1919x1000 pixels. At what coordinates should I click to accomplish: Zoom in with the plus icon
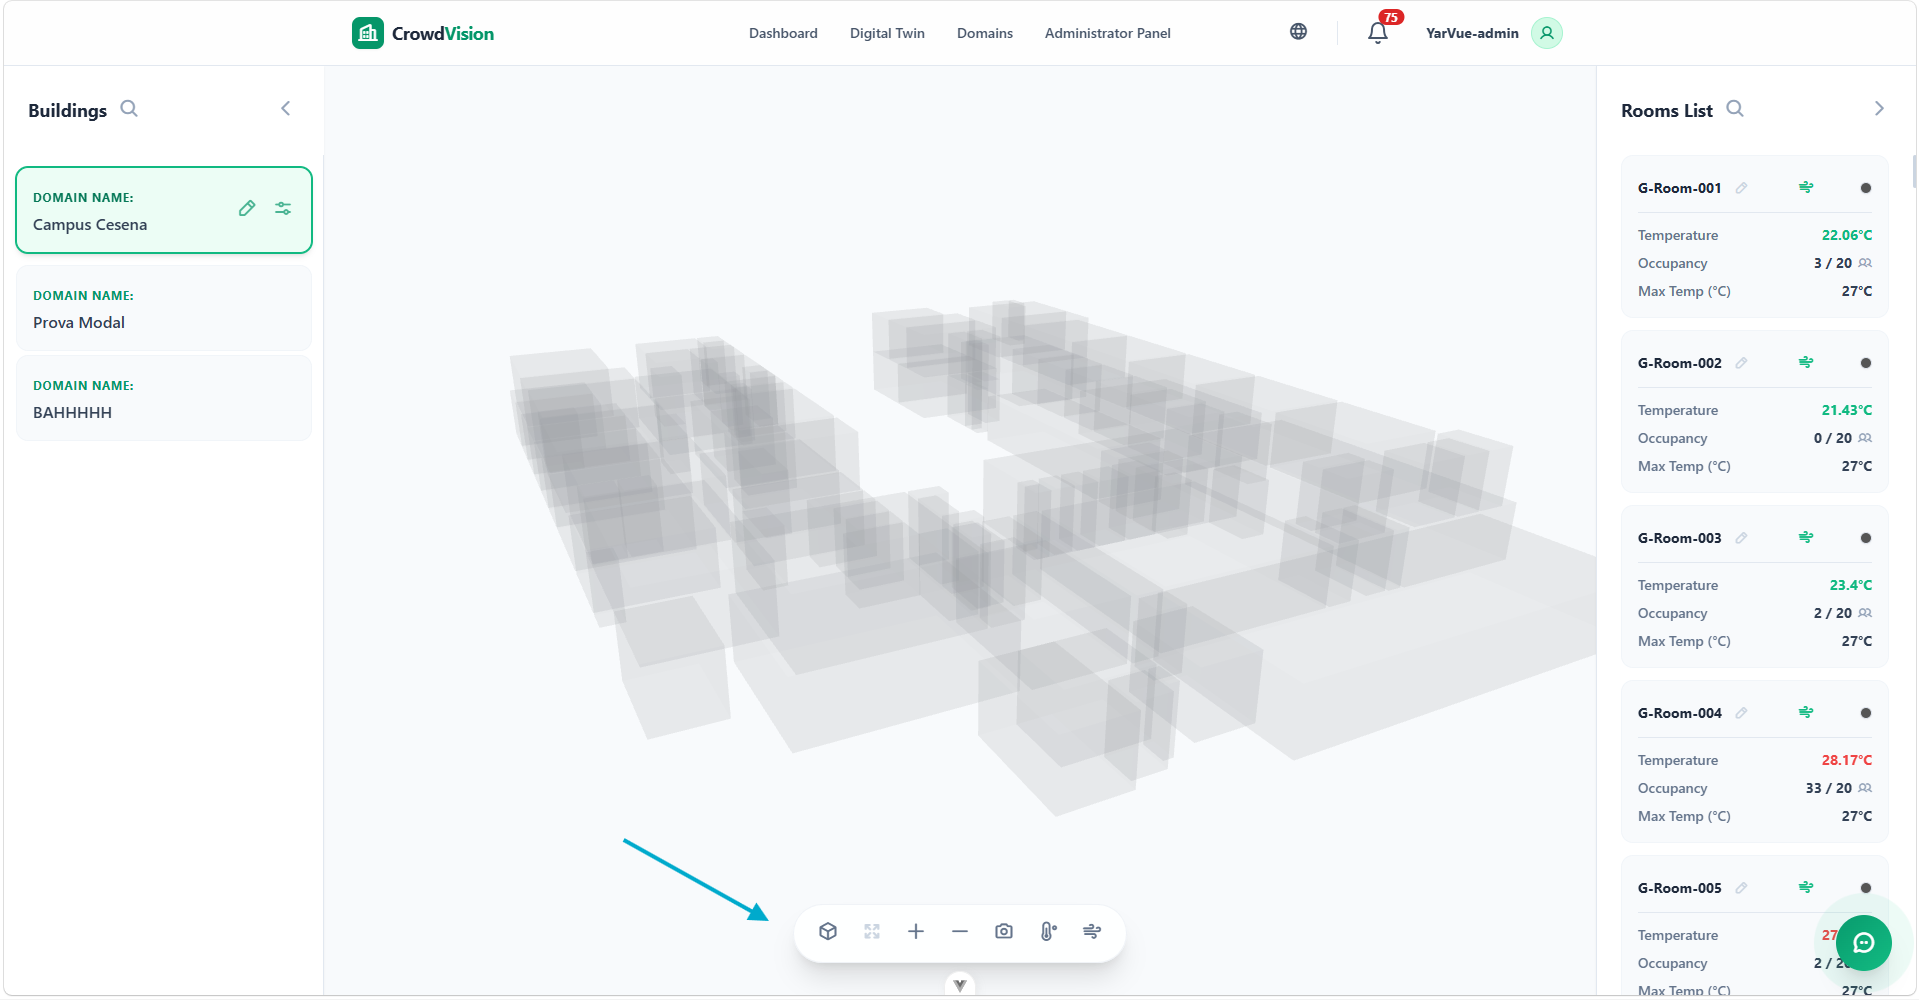pyautogui.click(x=916, y=931)
